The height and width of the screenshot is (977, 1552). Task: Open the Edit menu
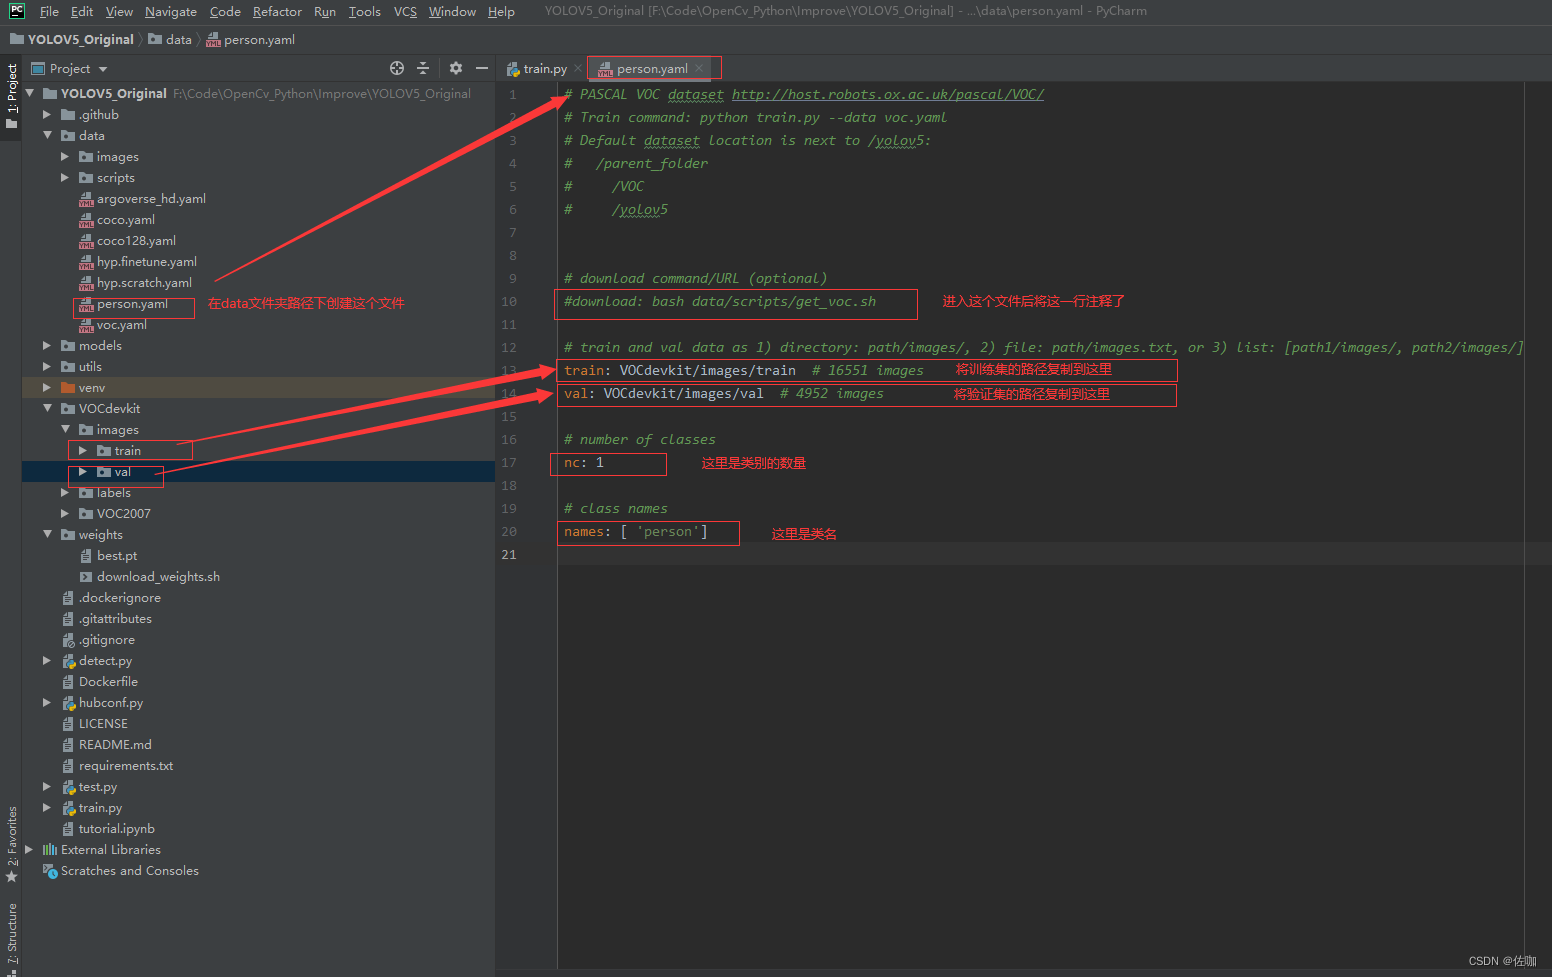click(x=82, y=12)
